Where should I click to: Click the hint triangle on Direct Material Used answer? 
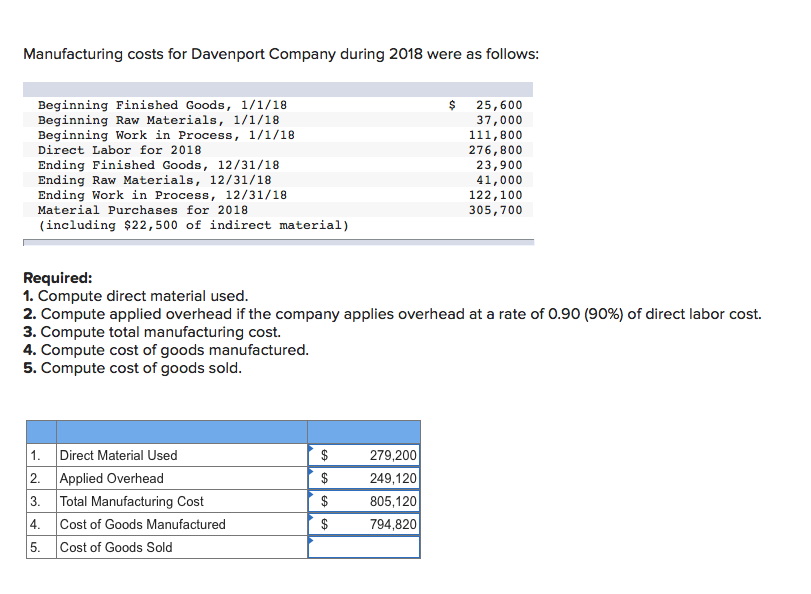313,449
